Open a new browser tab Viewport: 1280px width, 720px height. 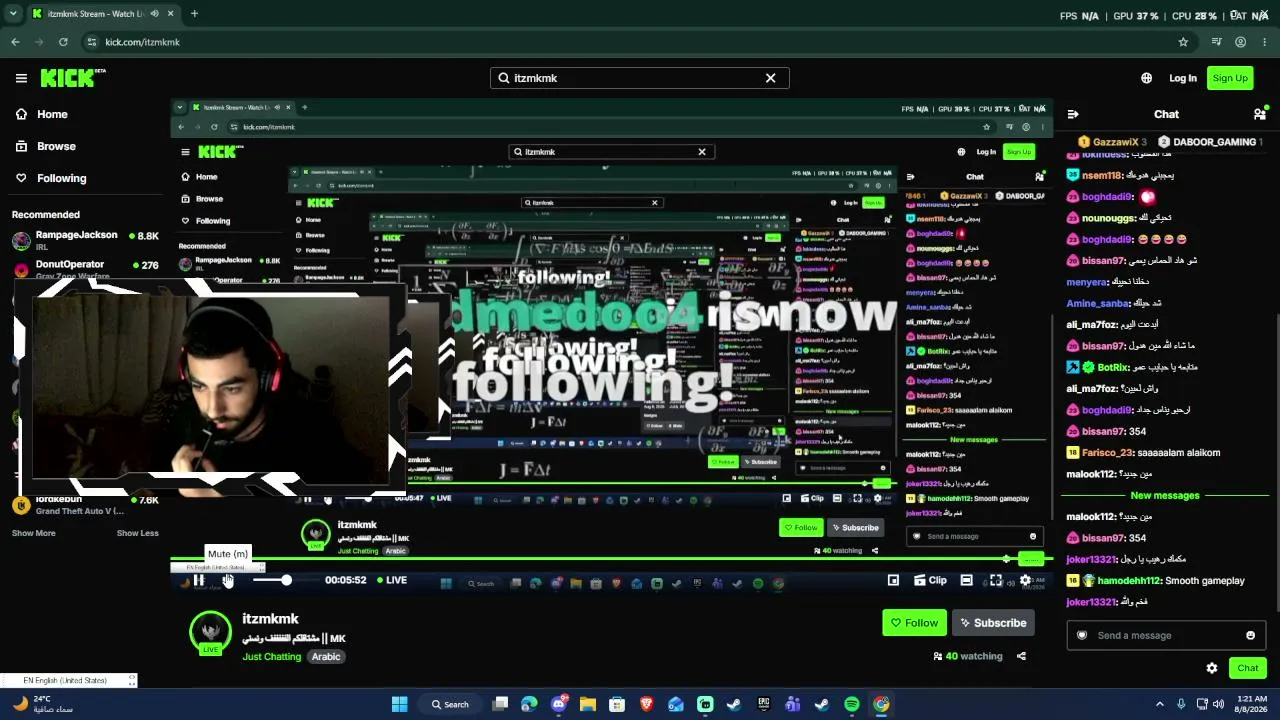coord(194,14)
